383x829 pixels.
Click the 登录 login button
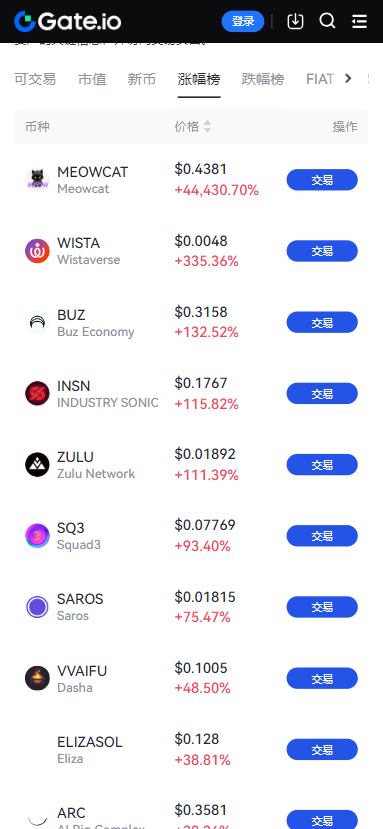click(243, 21)
